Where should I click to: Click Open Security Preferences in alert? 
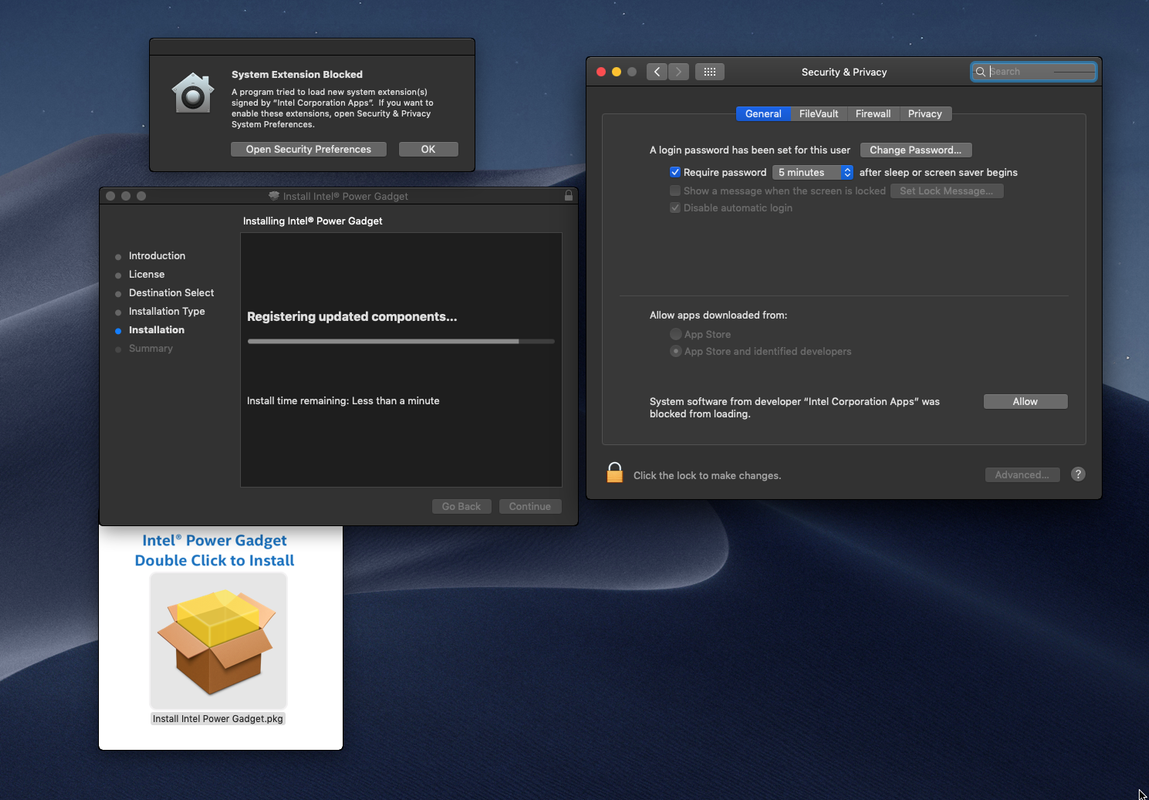pyautogui.click(x=309, y=149)
